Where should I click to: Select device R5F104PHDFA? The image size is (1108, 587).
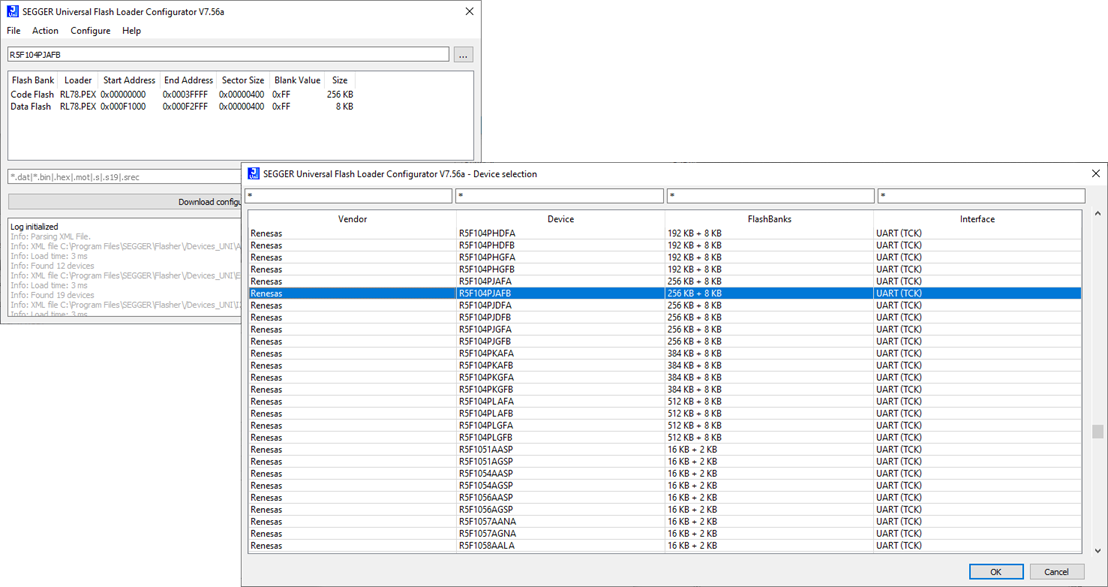665,233
